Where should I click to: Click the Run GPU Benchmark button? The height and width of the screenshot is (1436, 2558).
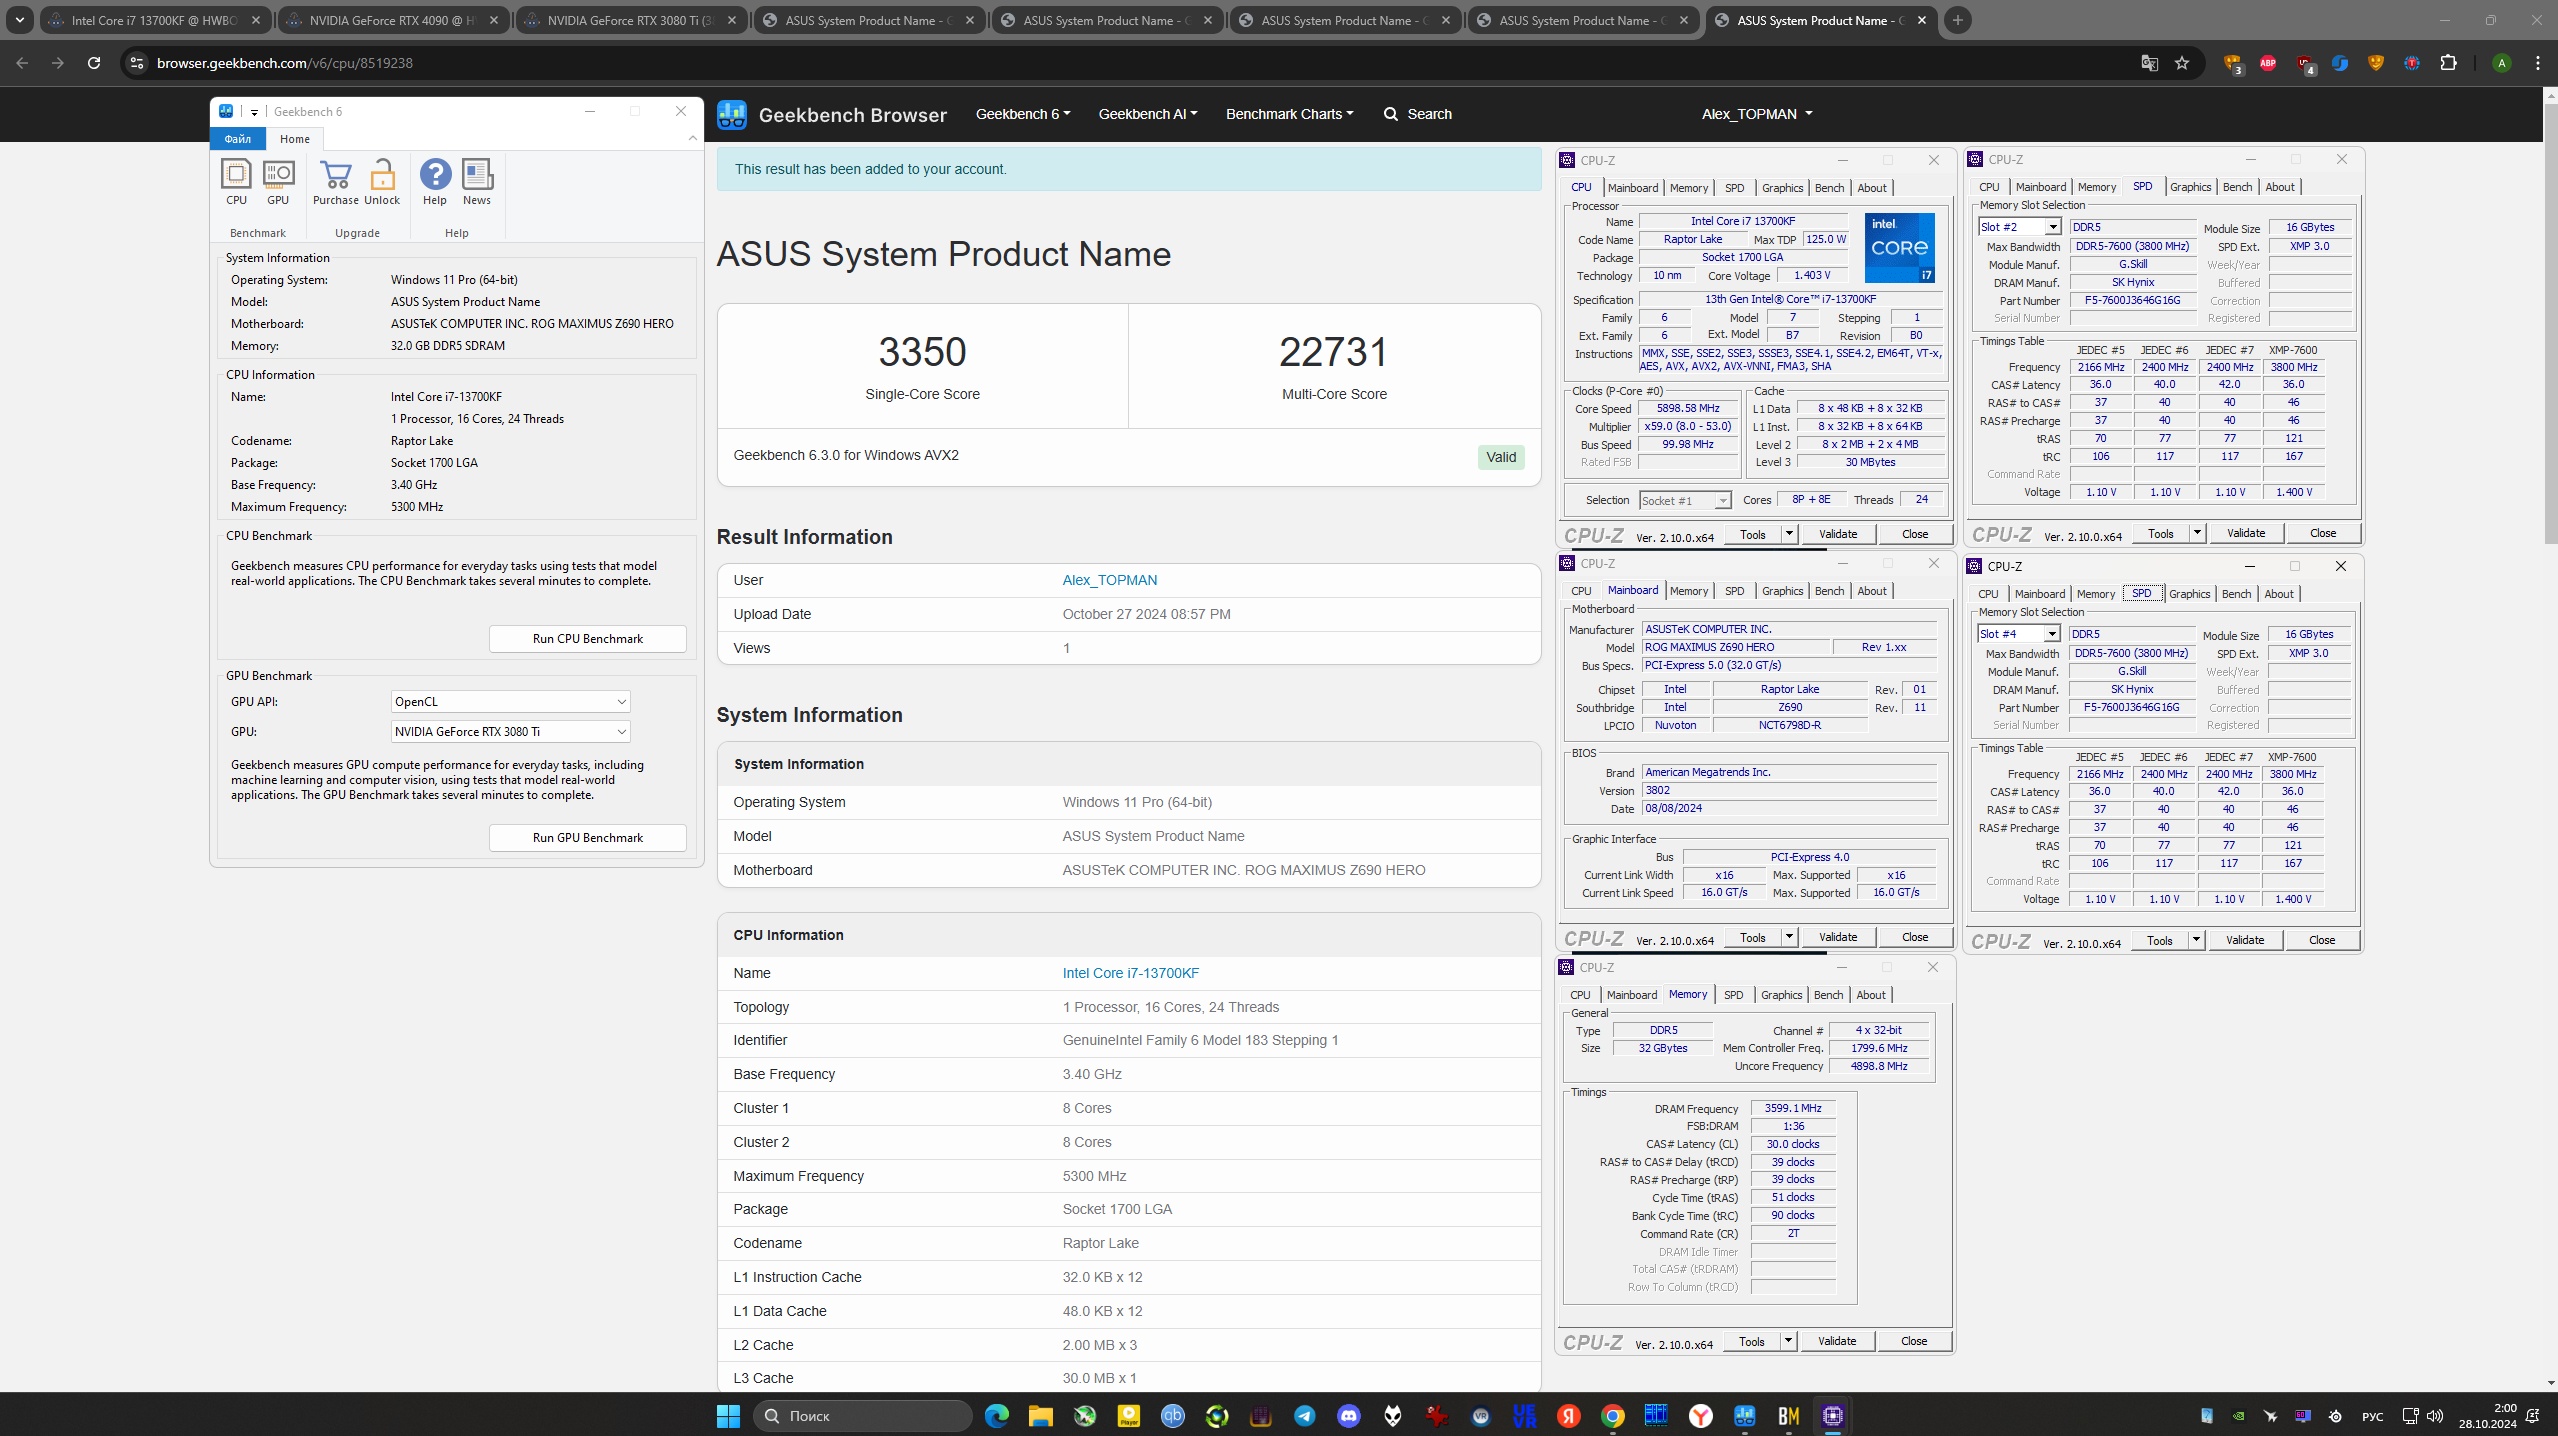[x=588, y=838]
